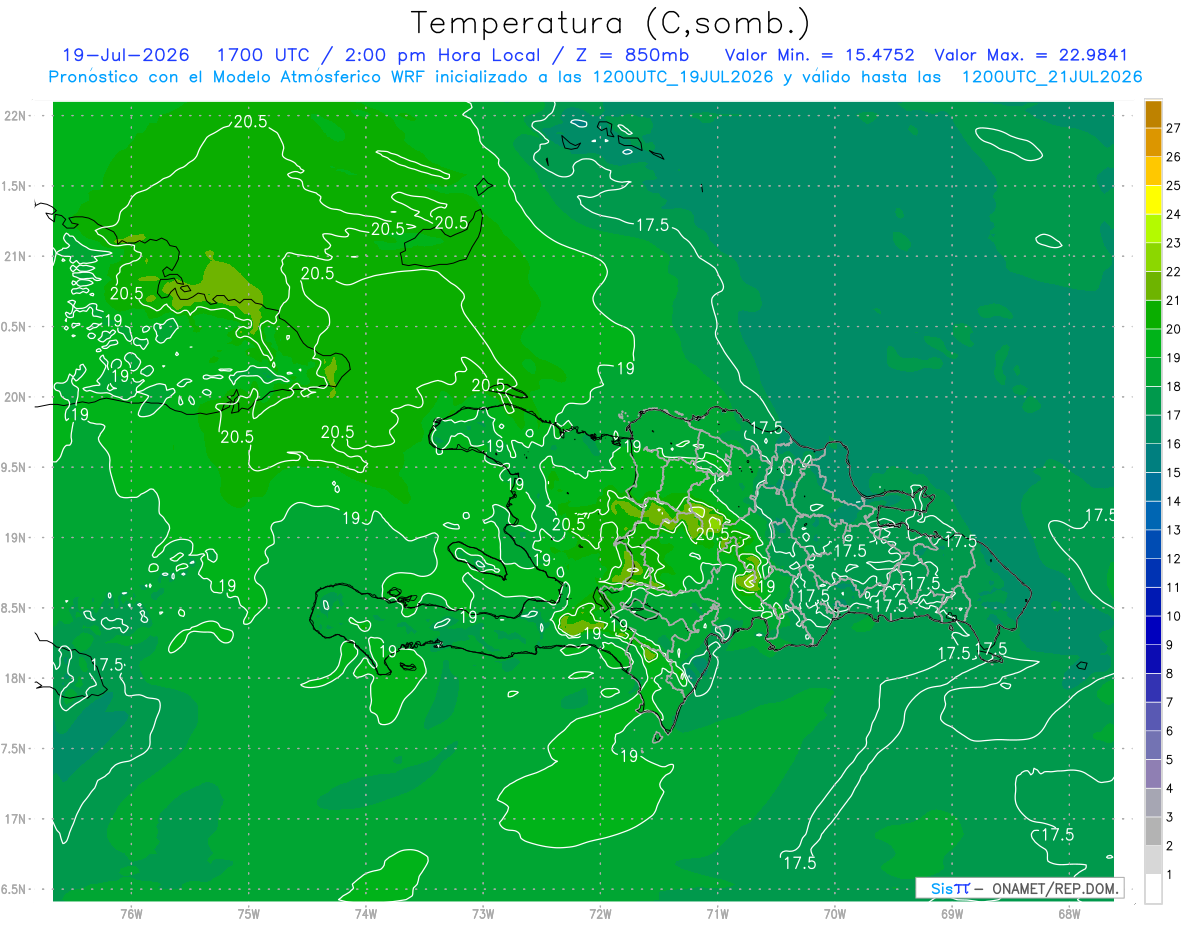Click legend value 25 on color scale
1200x927 pixels.
tap(1173, 186)
